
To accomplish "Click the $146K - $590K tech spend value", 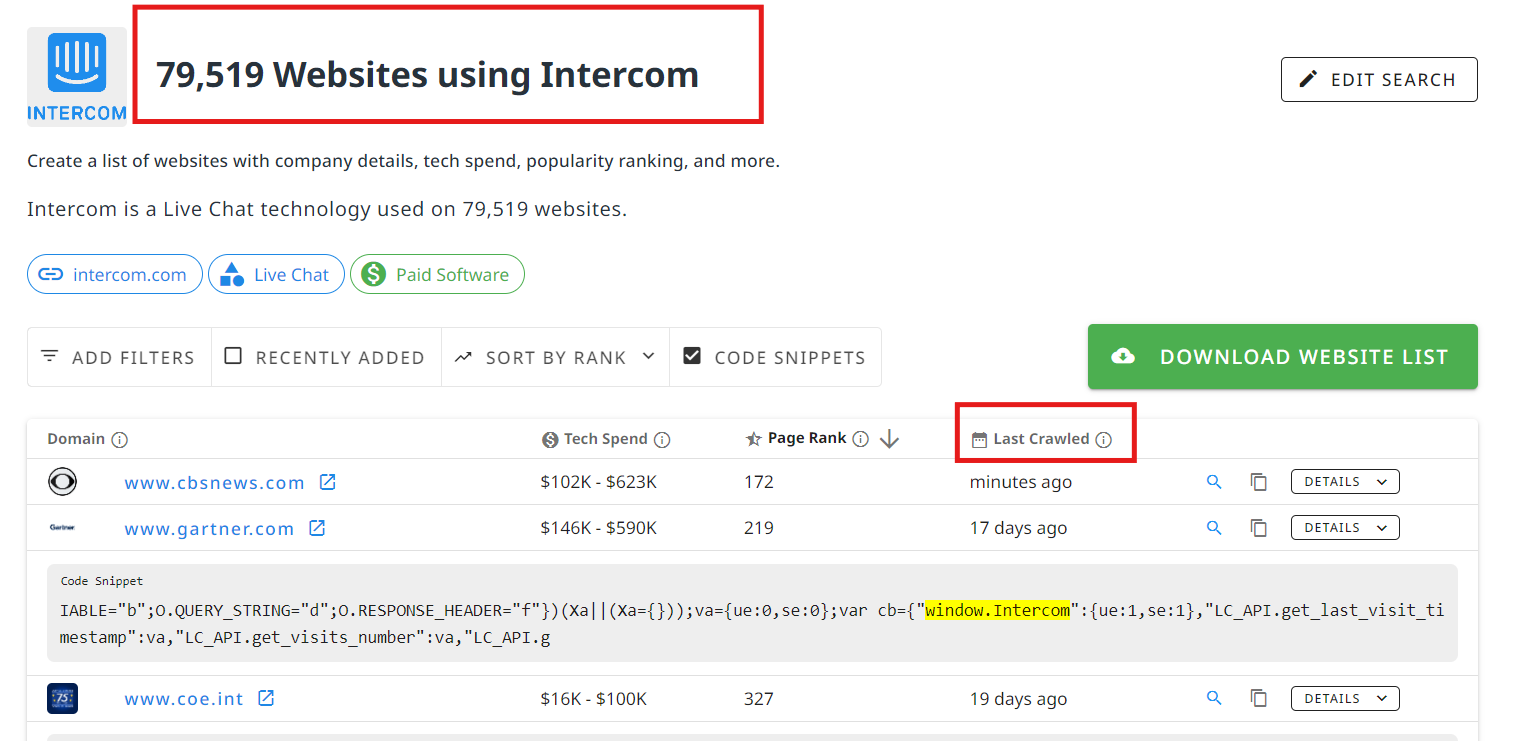I will tap(599, 528).
